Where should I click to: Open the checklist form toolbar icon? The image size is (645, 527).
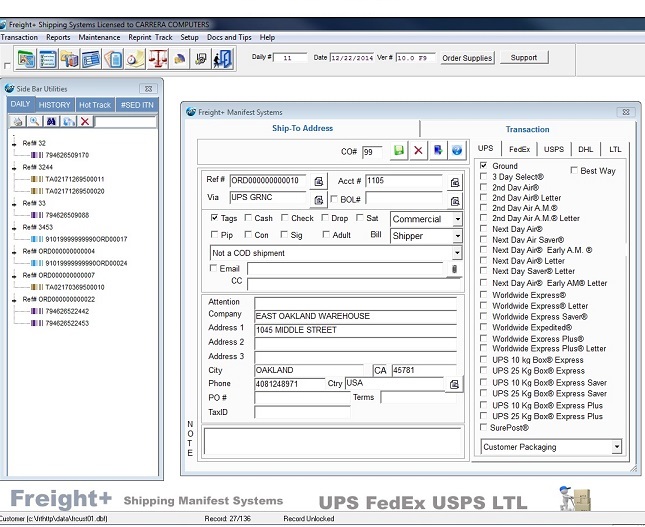coord(48,59)
